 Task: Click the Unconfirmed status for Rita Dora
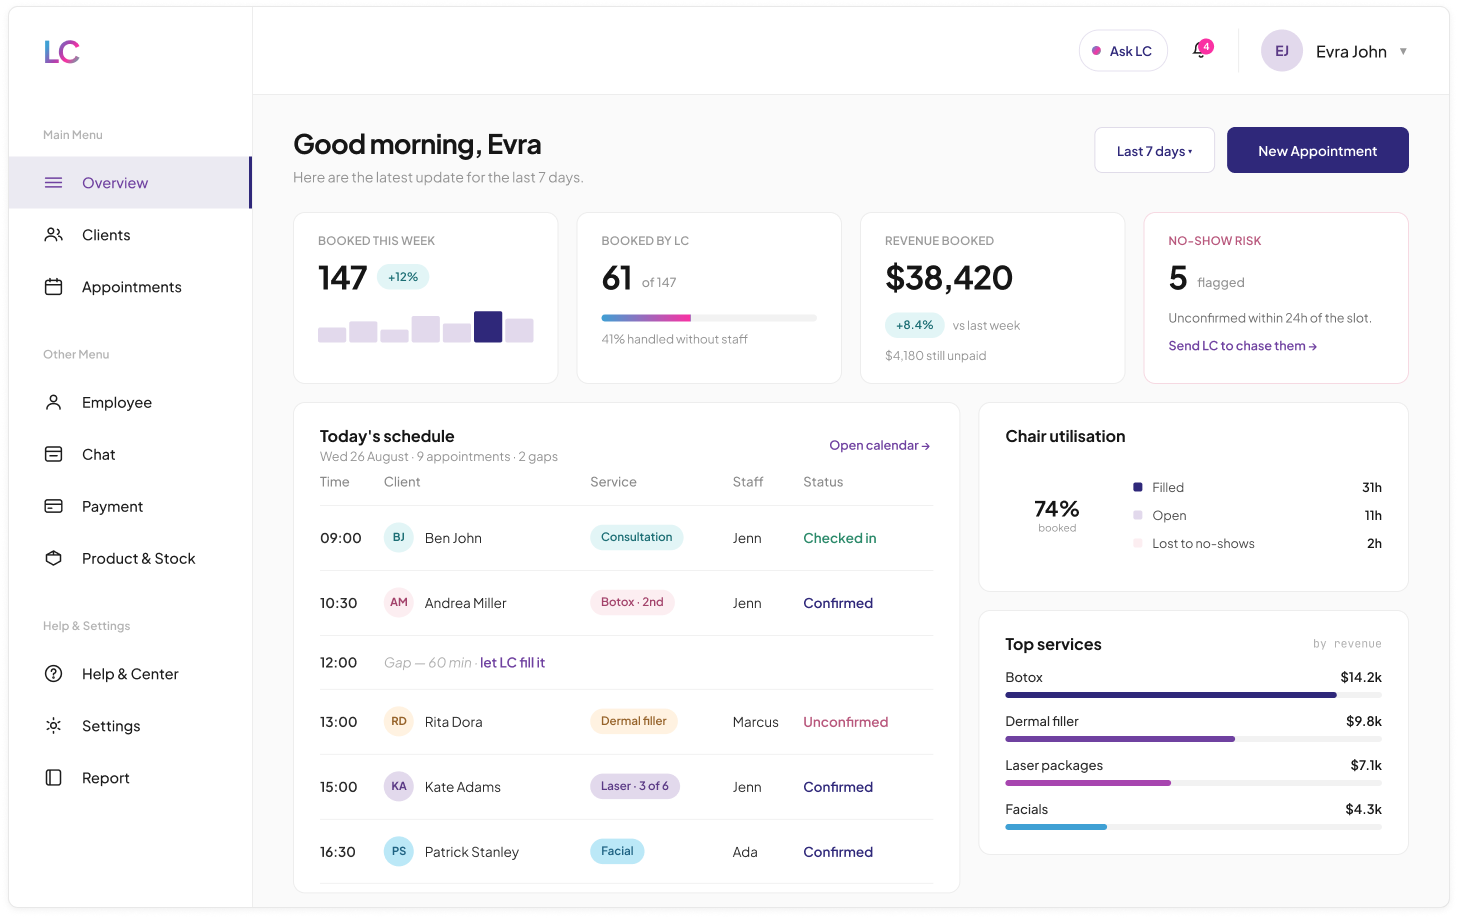pos(845,722)
